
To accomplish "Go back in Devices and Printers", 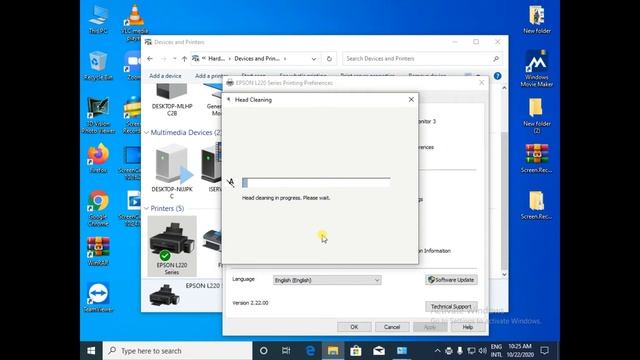I will pos(150,59).
